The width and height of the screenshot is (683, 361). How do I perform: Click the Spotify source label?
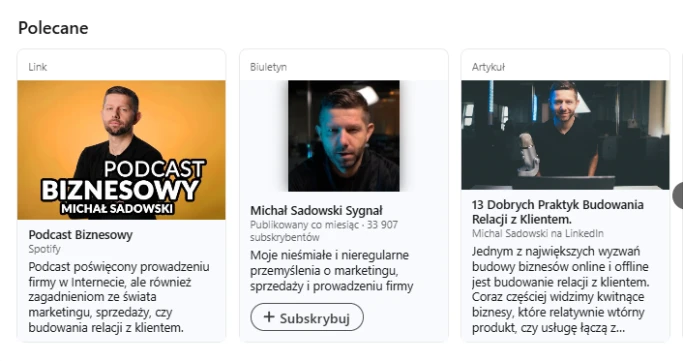[44, 250]
